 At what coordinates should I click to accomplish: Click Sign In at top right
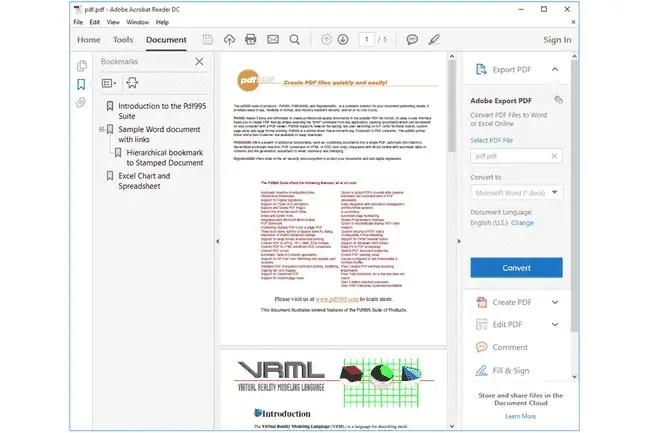coord(557,40)
